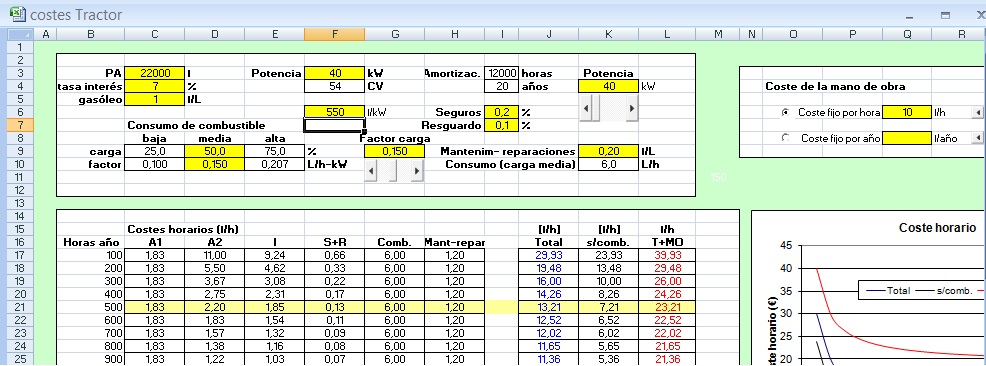Select the 'Coste fijo por año' radio button
986x366 pixels.
785,138
